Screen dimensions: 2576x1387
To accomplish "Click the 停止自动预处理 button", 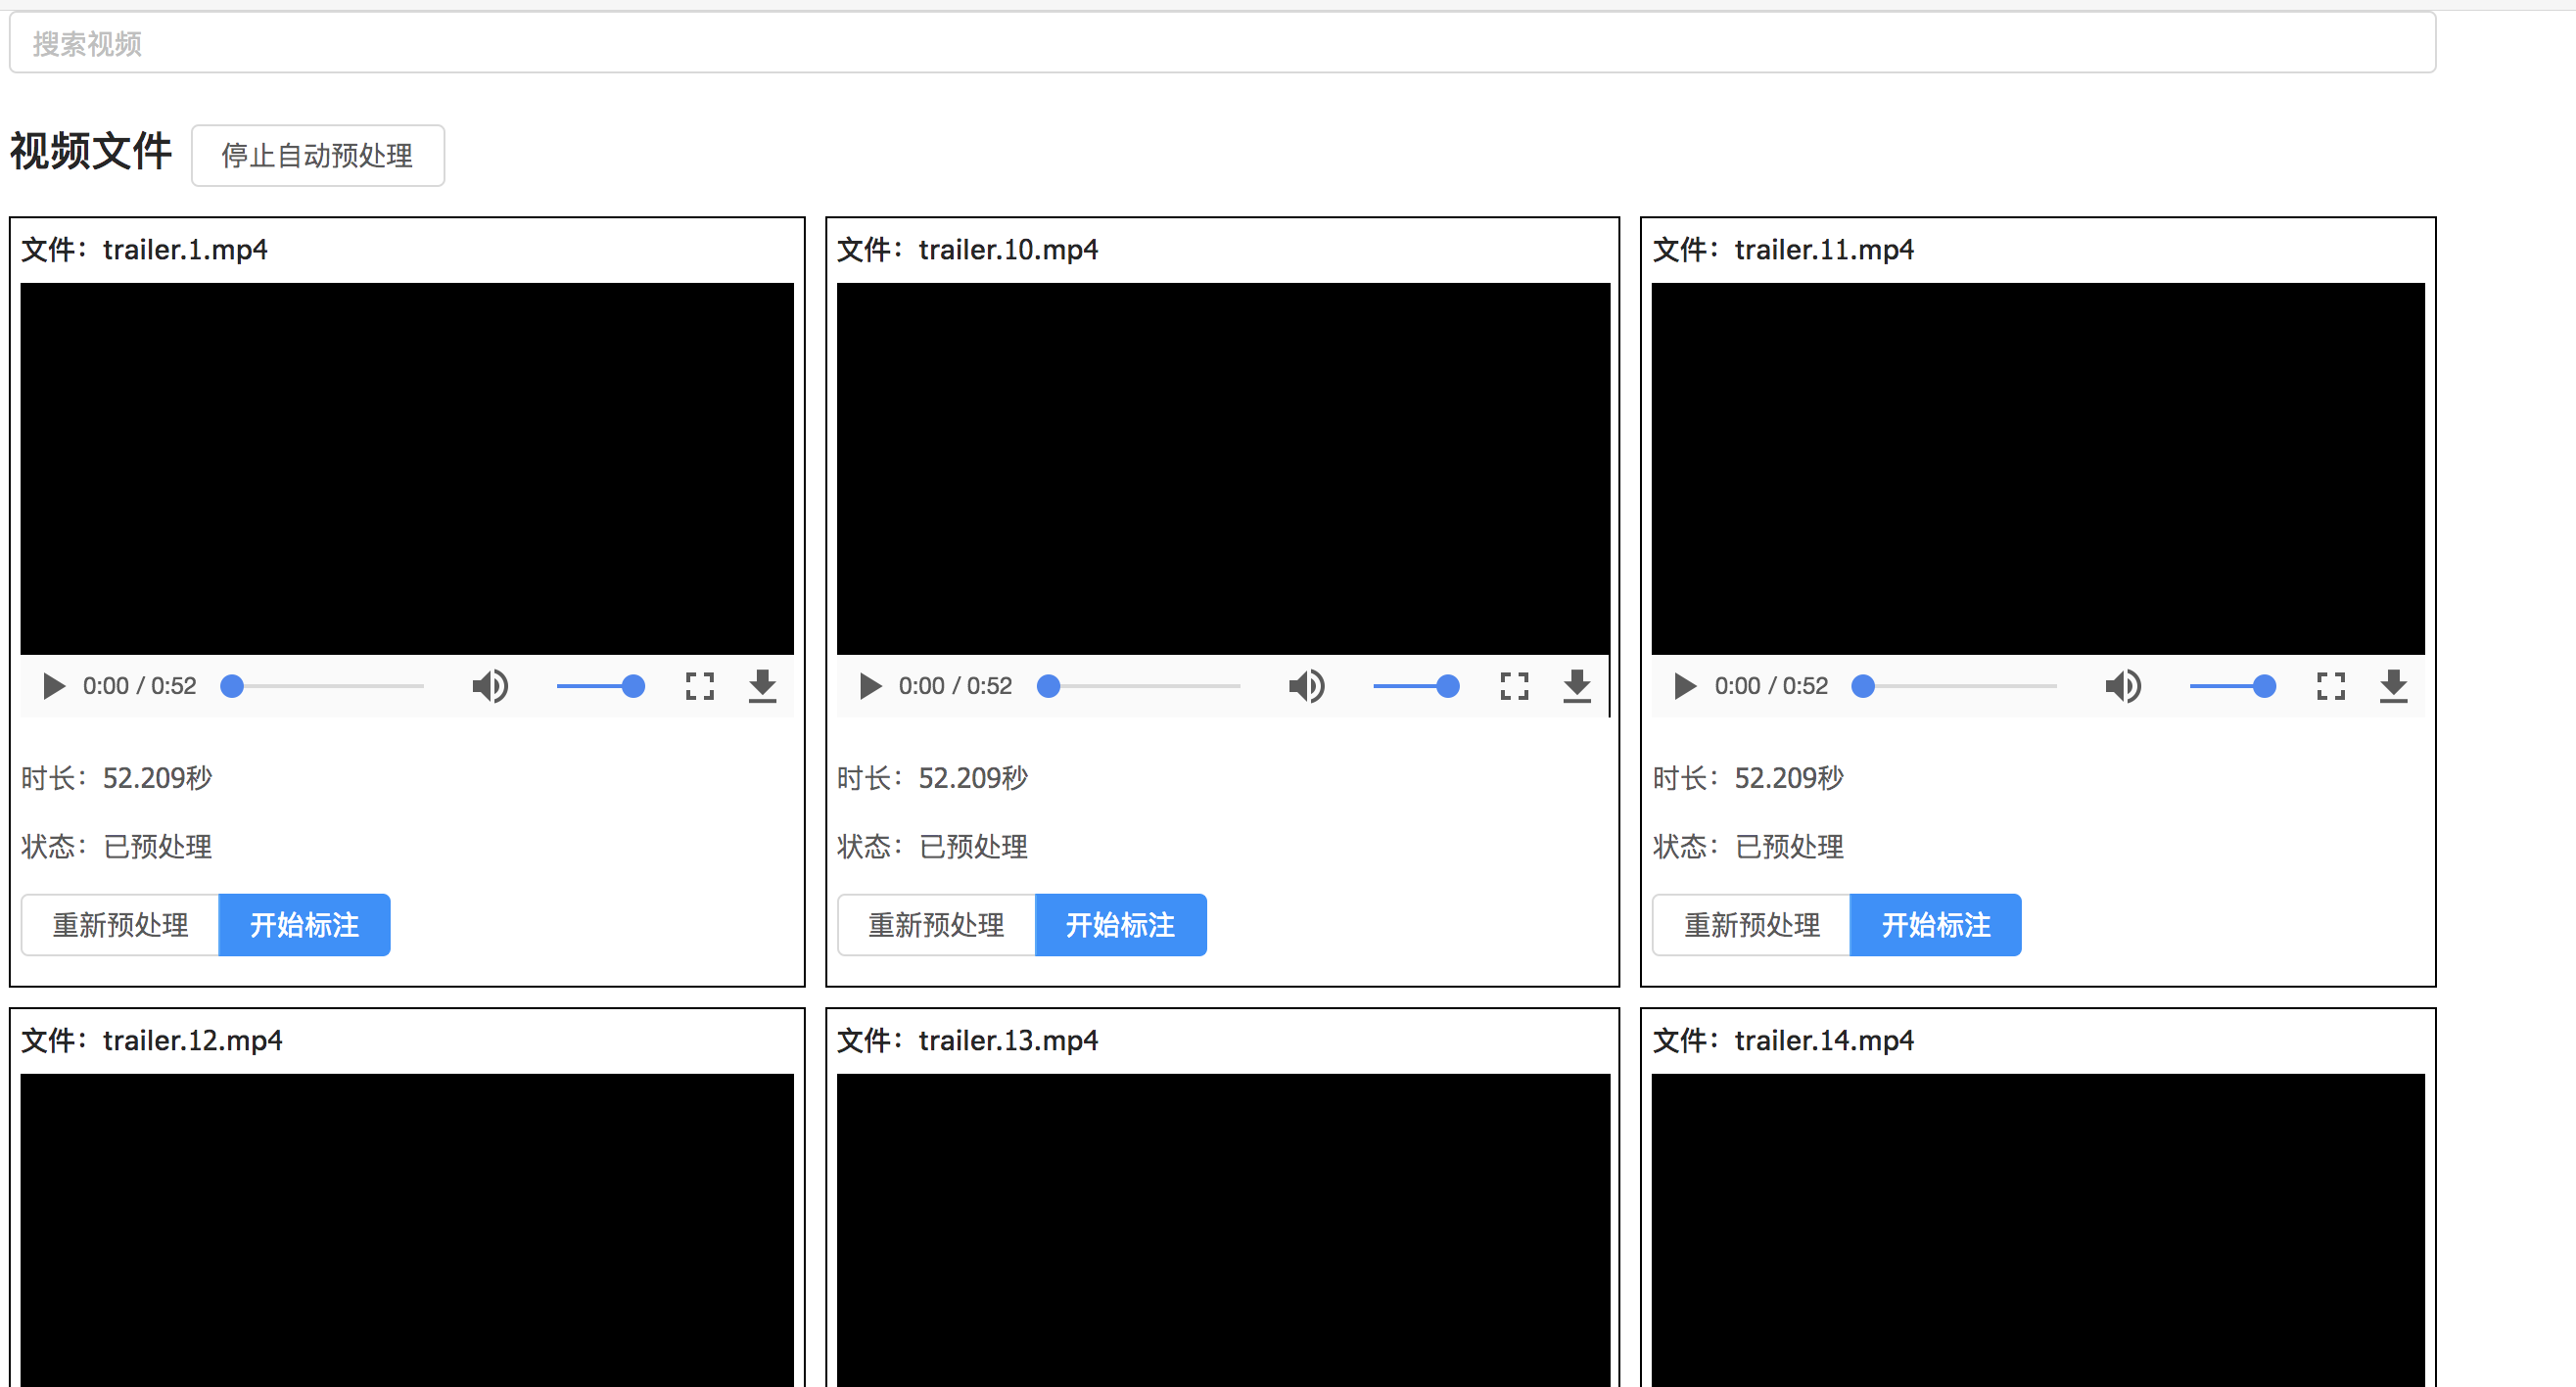I will pyautogui.click(x=317, y=156).
